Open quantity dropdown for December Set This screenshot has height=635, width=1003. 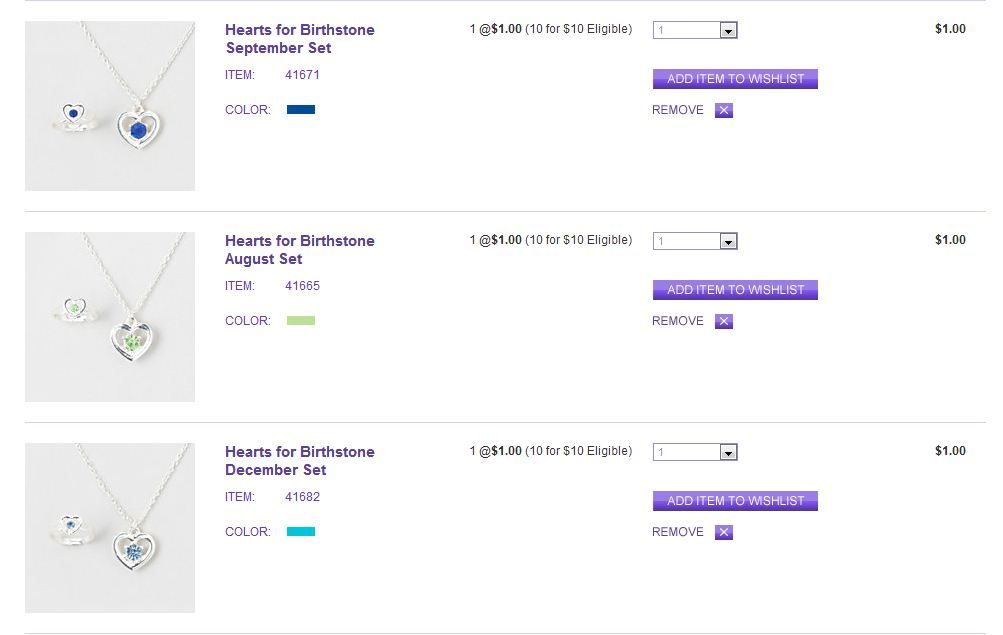tap(728, 453)
